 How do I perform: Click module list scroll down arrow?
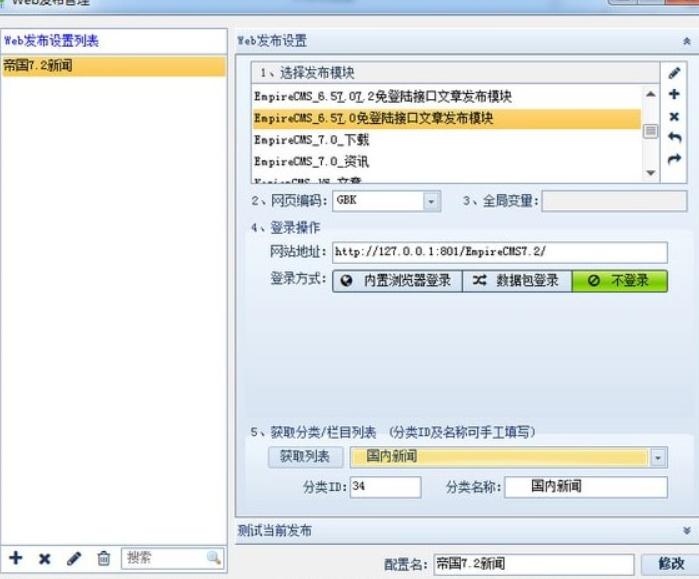coord(651,173)
